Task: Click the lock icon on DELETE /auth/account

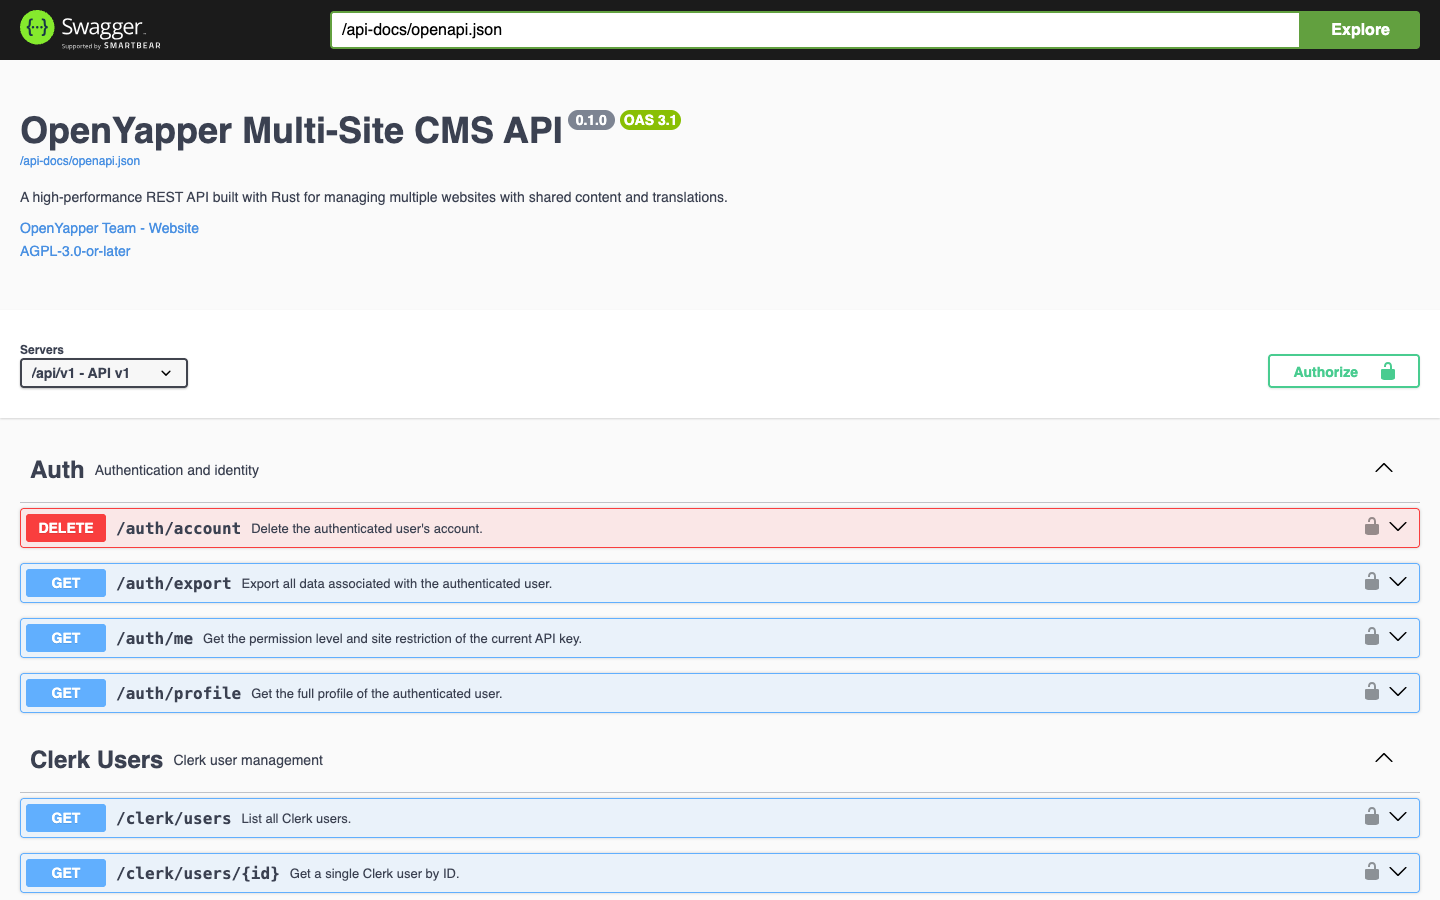Action: click(x=1371, y=525)
